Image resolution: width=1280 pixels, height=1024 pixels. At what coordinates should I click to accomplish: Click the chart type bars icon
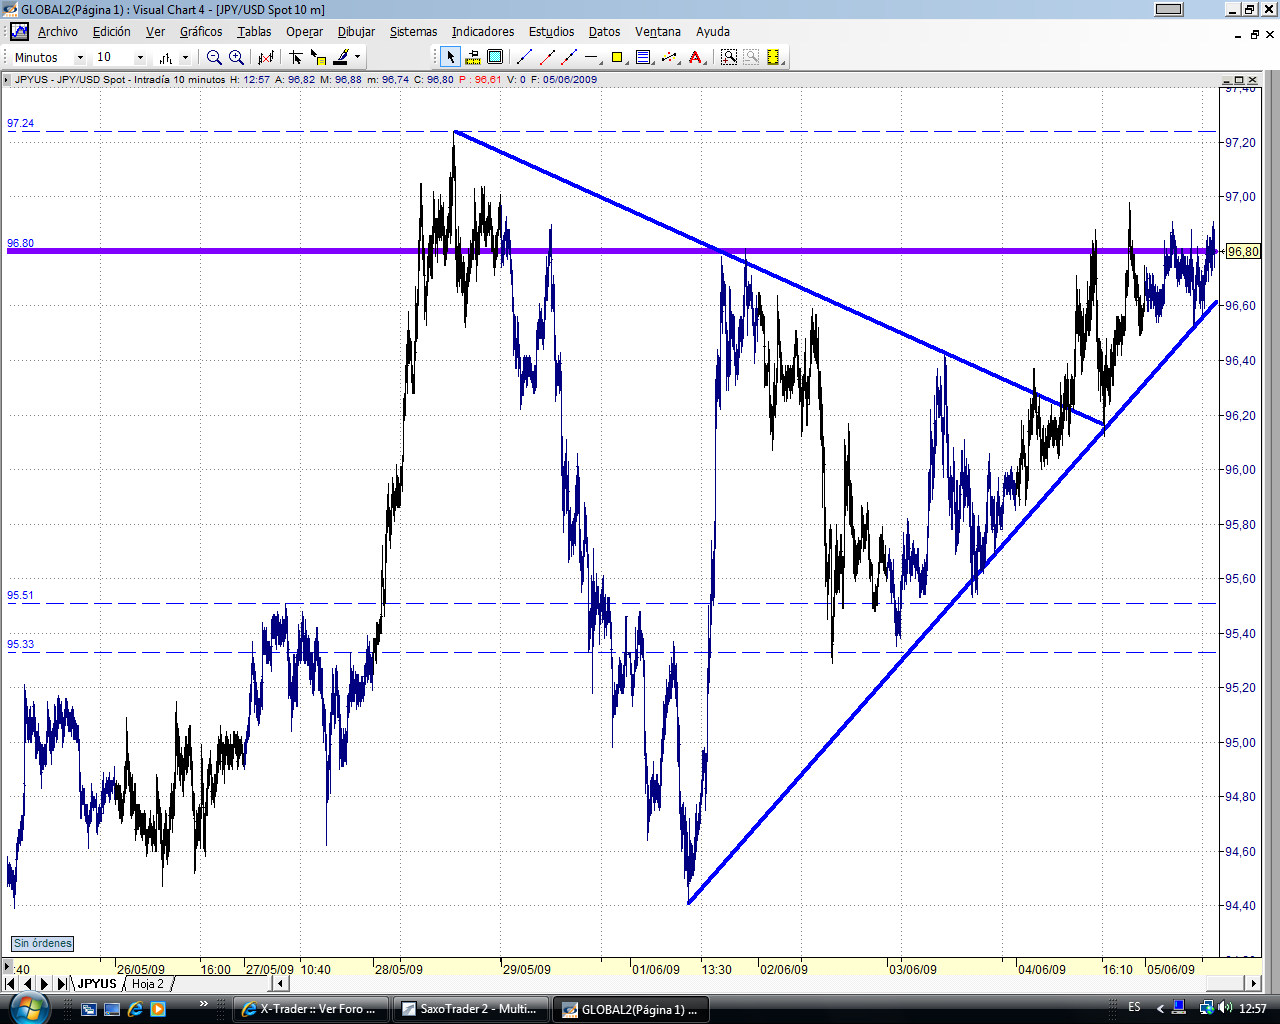(x=166, y=58)
